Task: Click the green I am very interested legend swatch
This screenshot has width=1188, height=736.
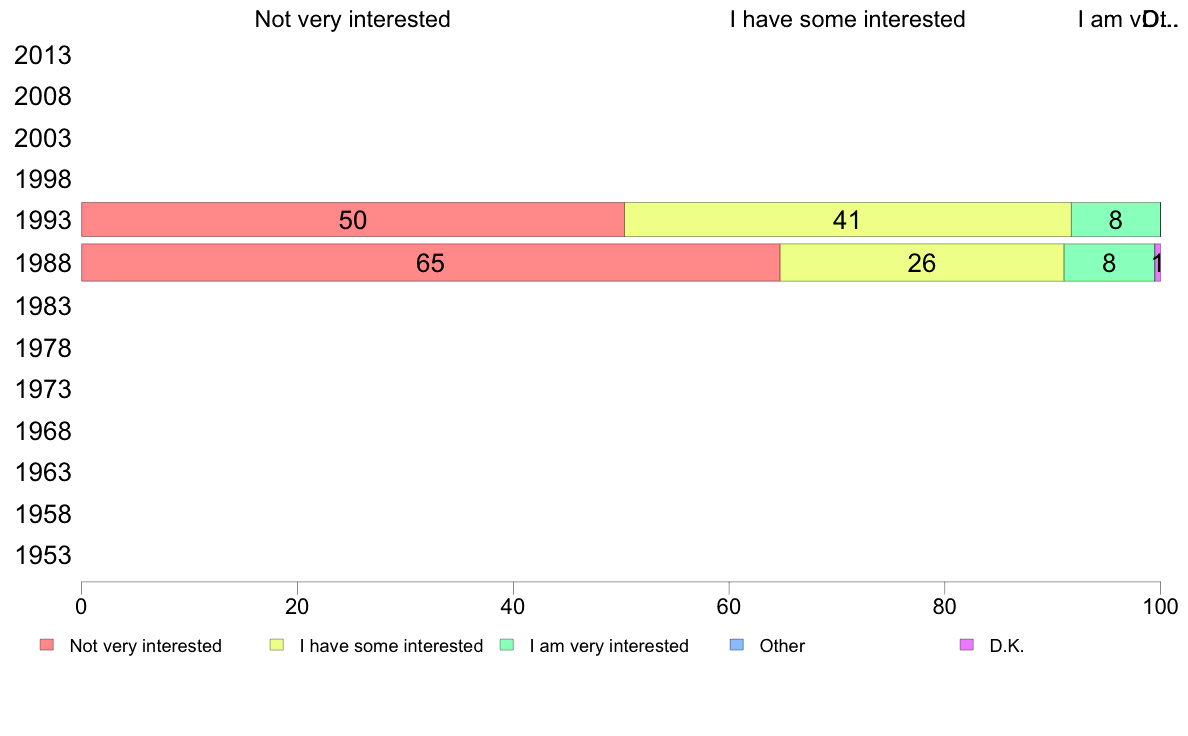Action: (x=507, y=645)
